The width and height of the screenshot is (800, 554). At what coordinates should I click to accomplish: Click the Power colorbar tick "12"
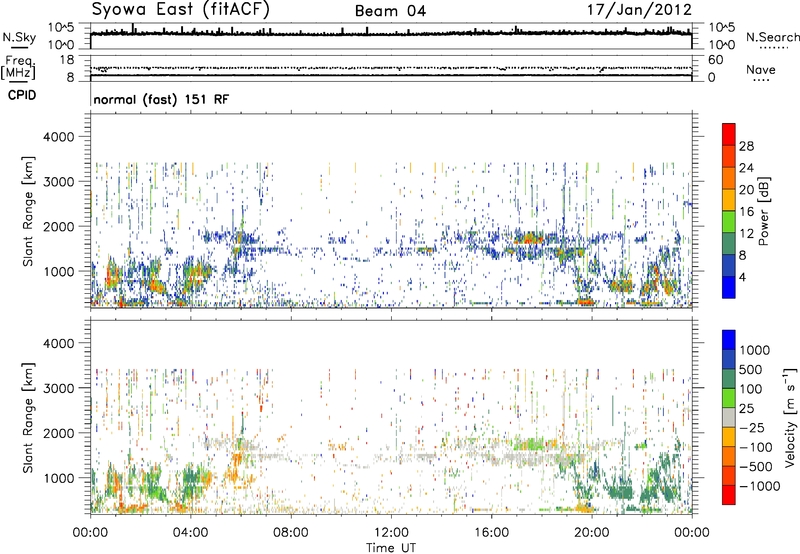746,234
